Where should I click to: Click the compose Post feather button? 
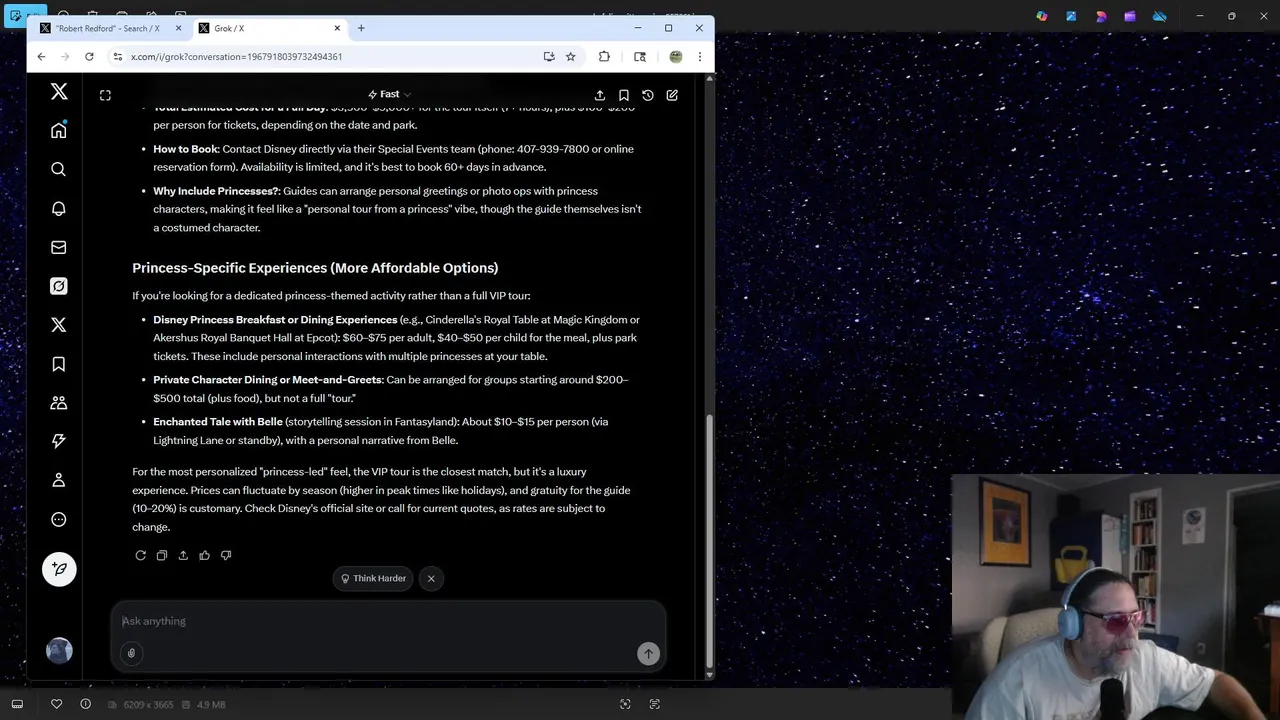pyautogui.click(x=59, y=569)
